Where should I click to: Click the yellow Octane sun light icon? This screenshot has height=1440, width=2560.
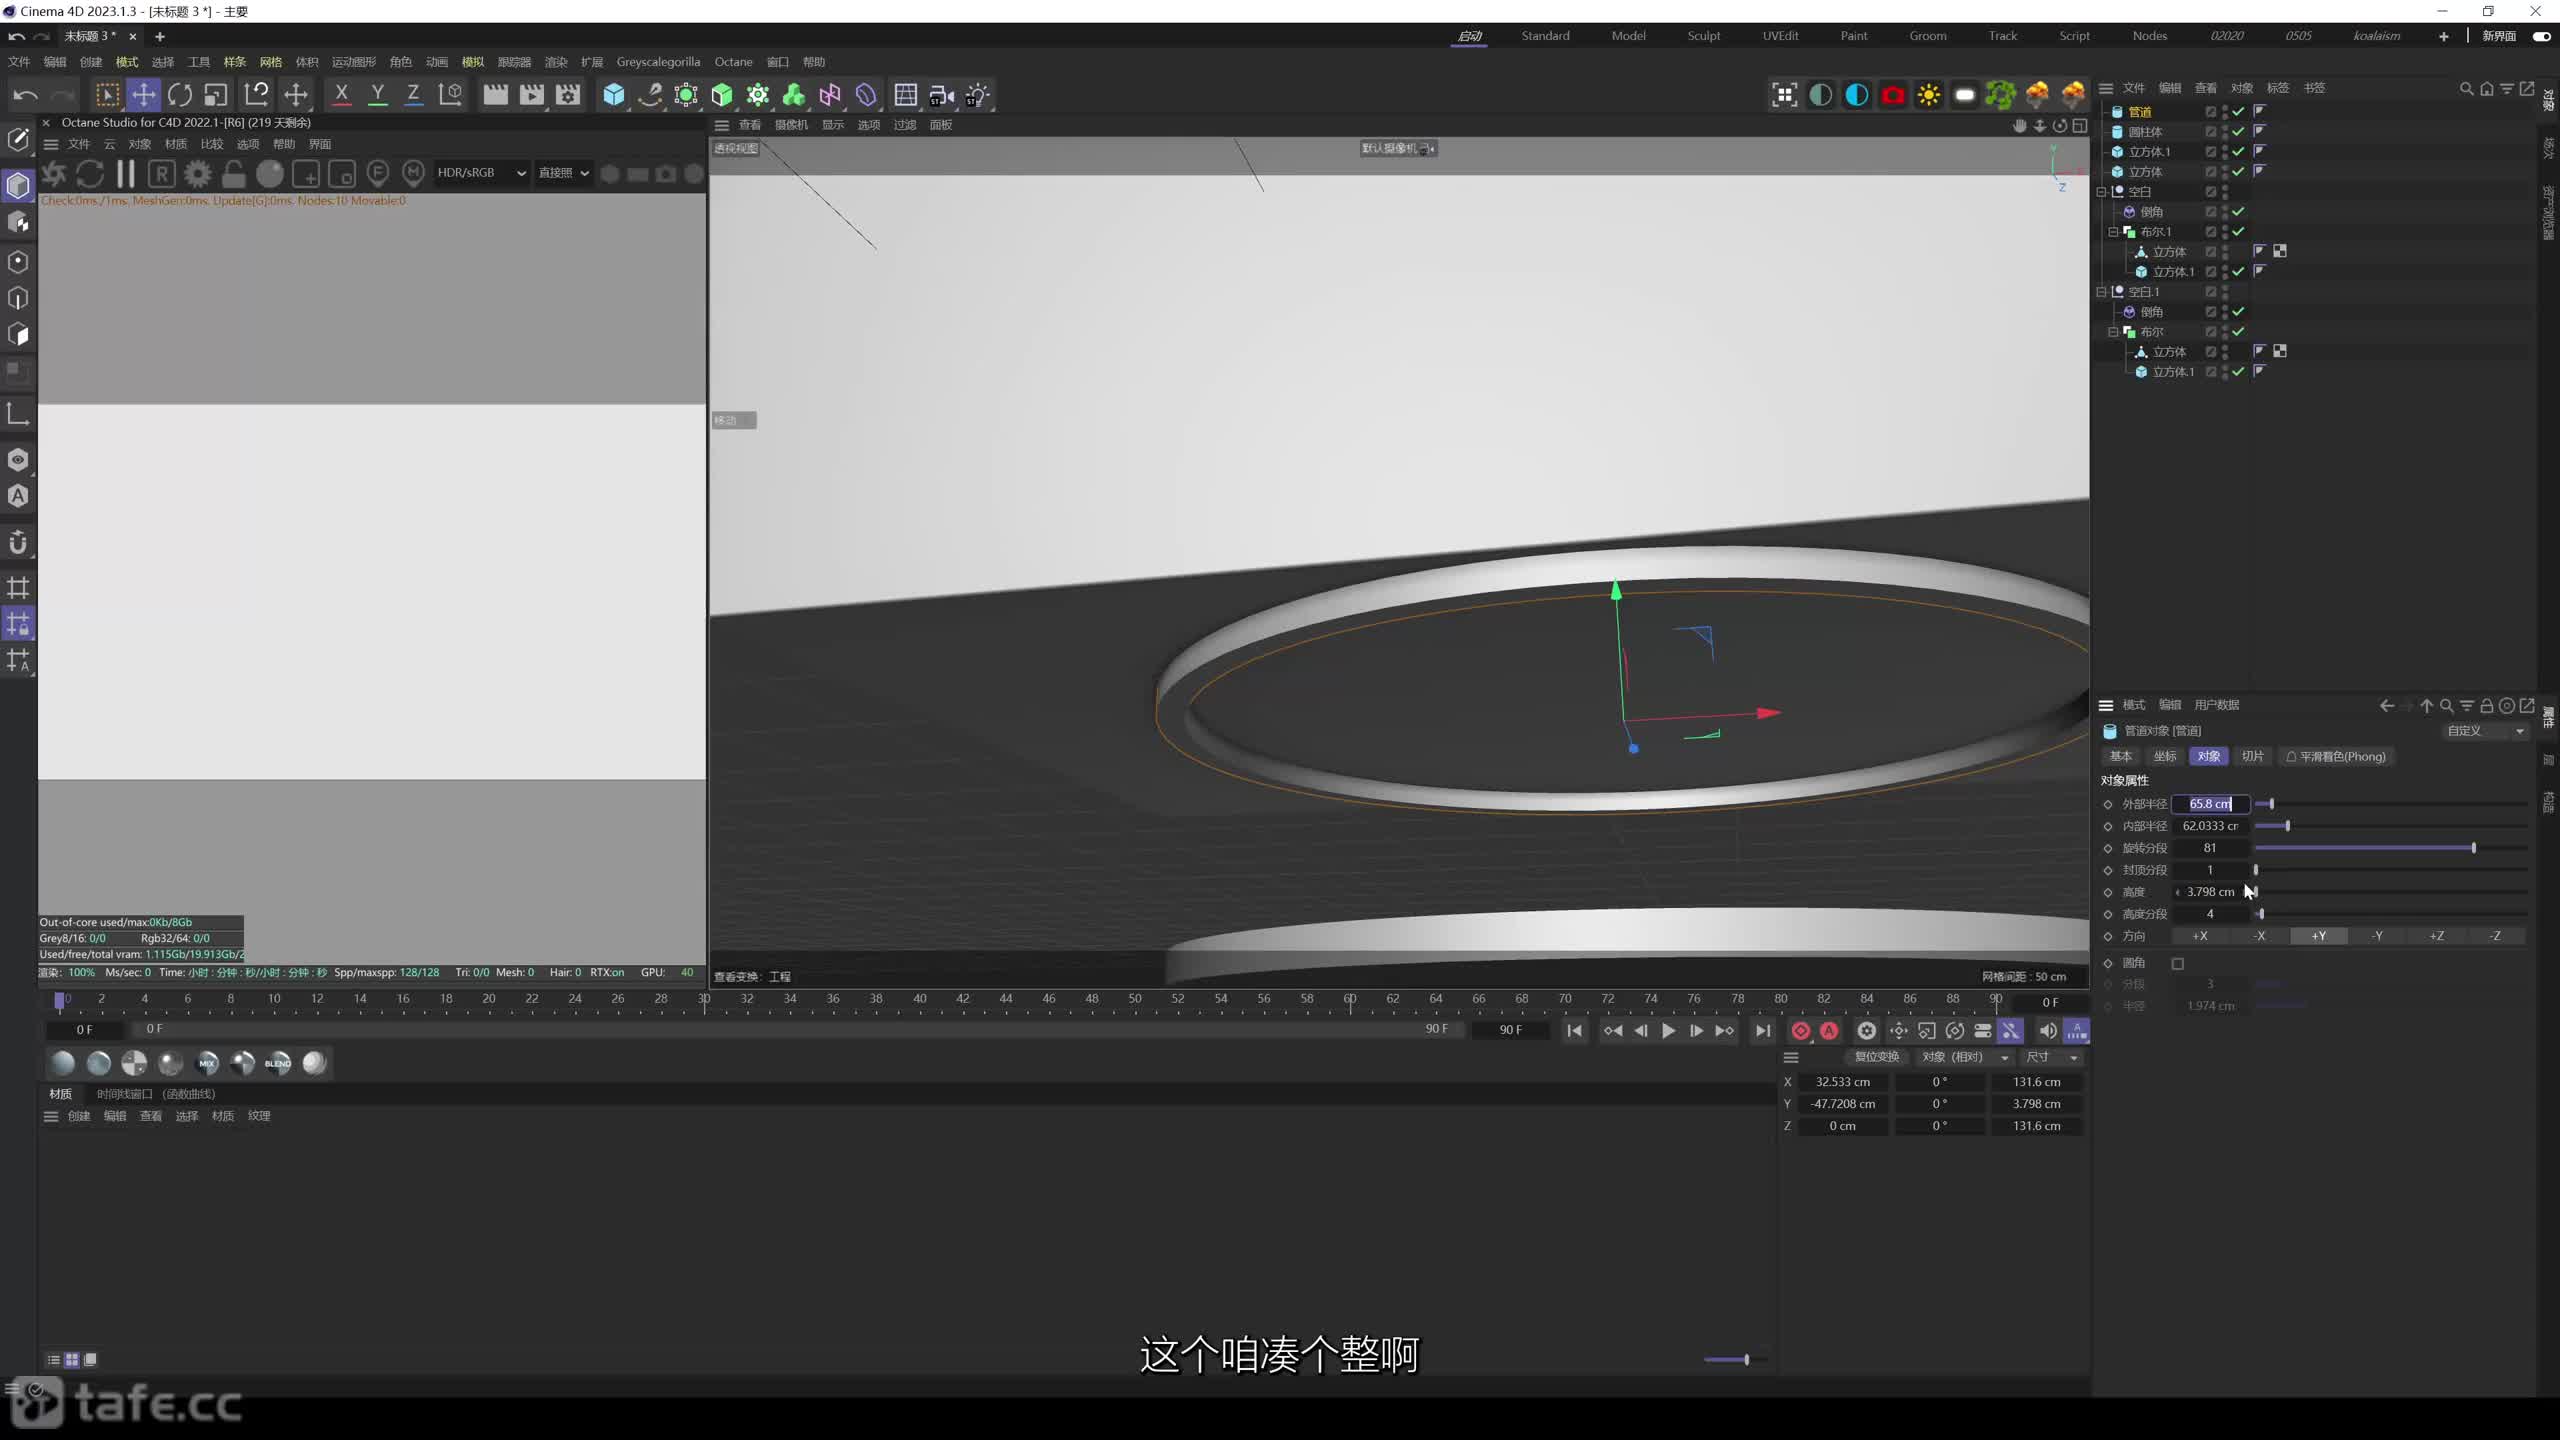[x=1929, y=95]
